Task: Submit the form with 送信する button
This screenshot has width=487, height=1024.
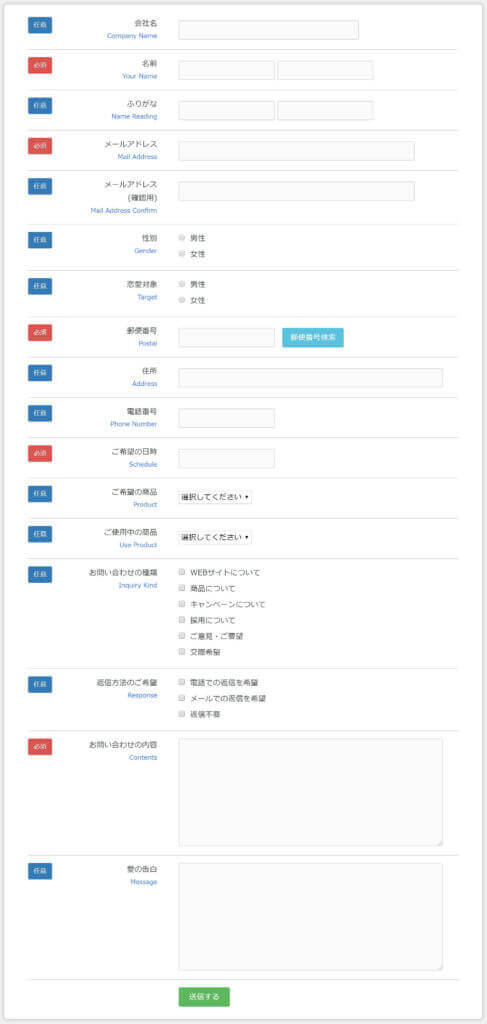Action: 204,997
